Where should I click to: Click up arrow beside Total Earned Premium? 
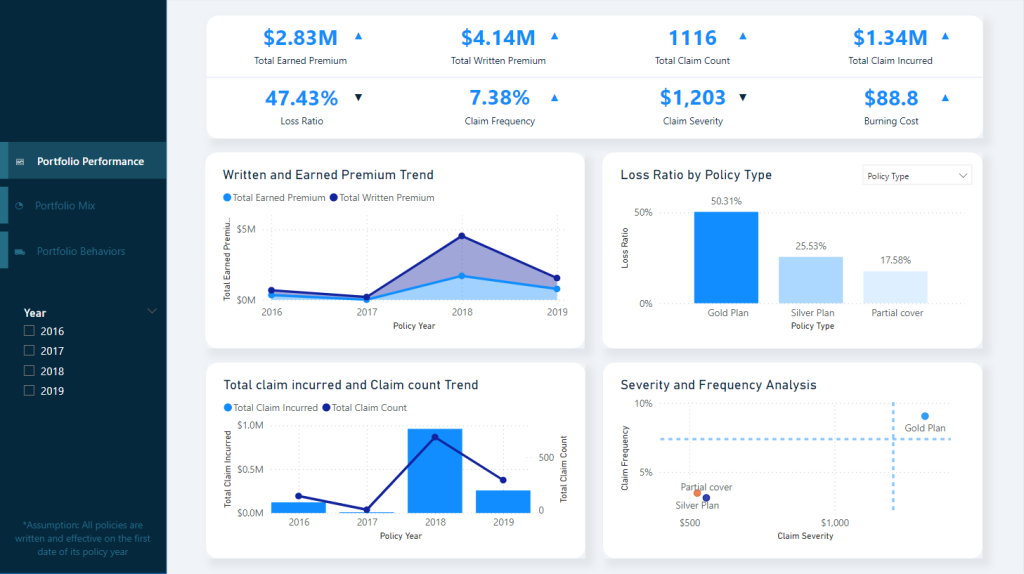click(x=359, y=36)
